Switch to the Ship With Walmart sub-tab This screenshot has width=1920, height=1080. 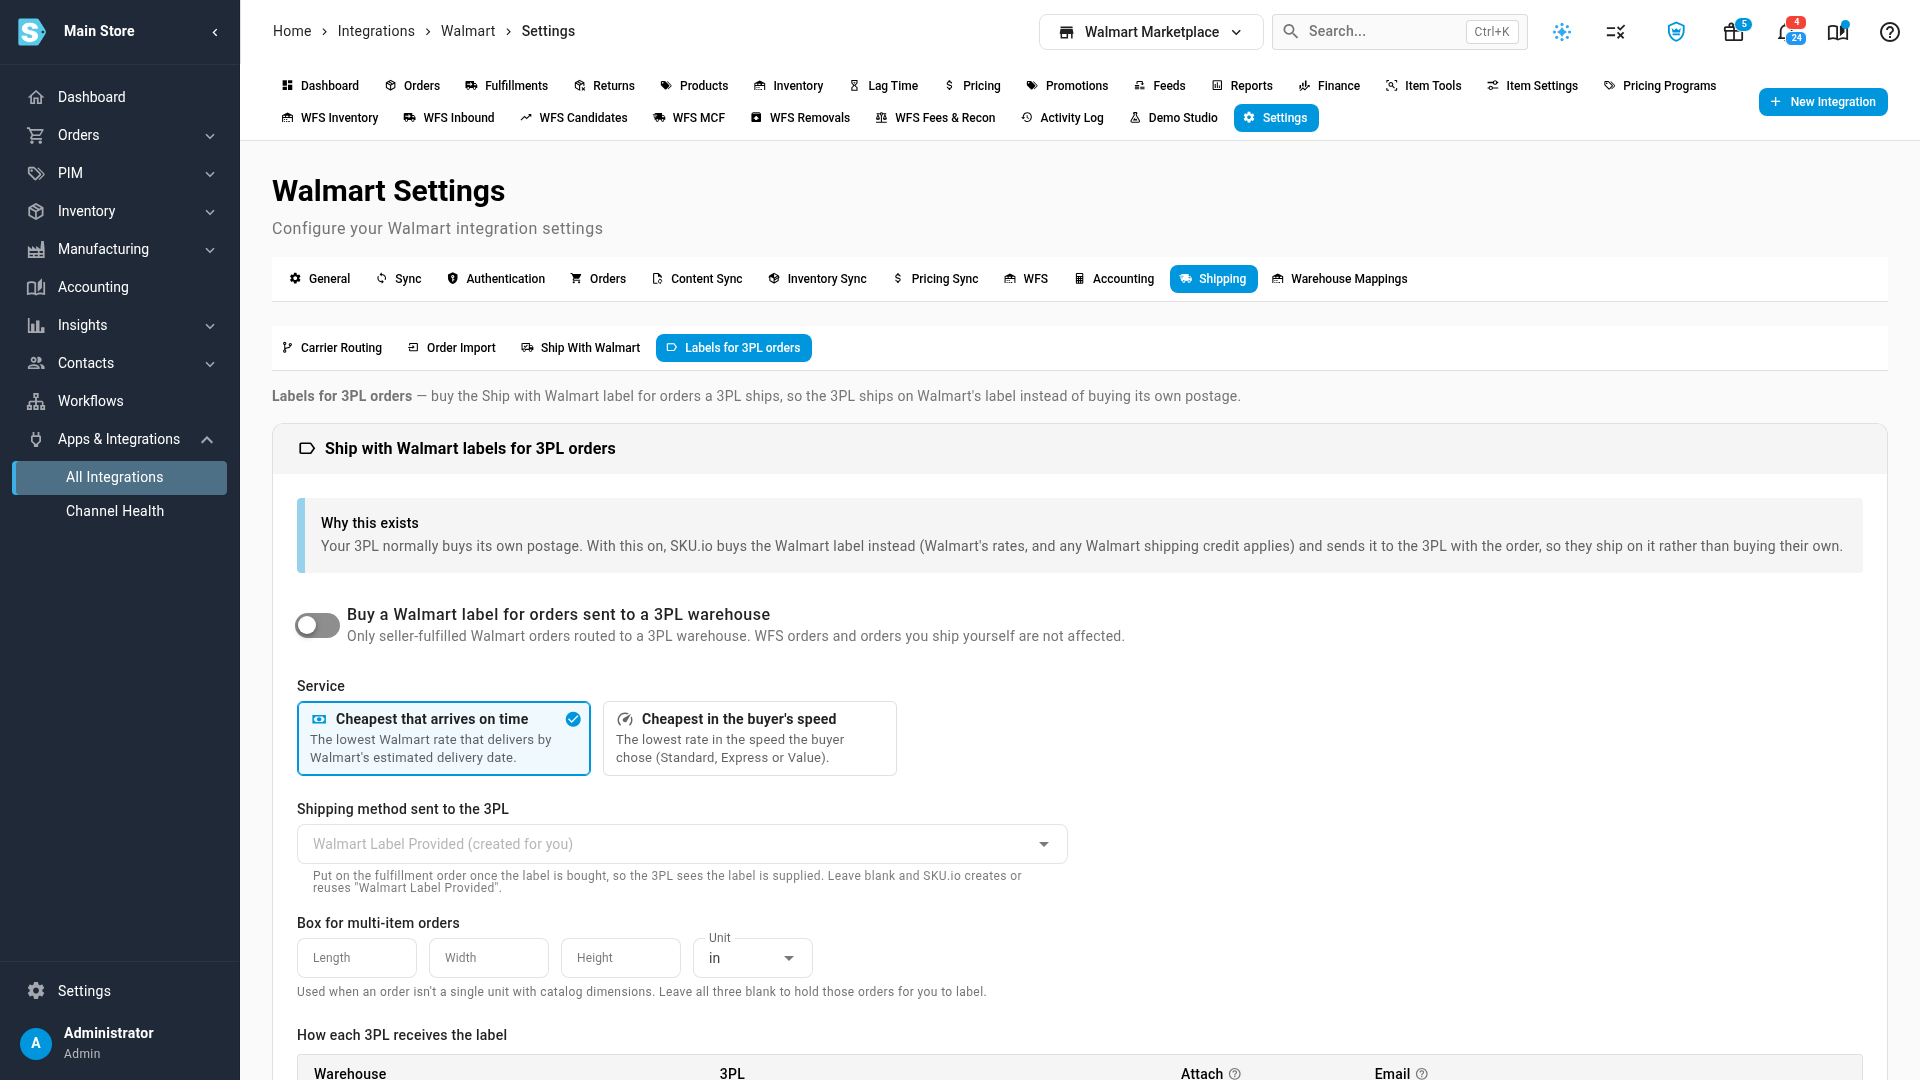[x=581, y=348]
